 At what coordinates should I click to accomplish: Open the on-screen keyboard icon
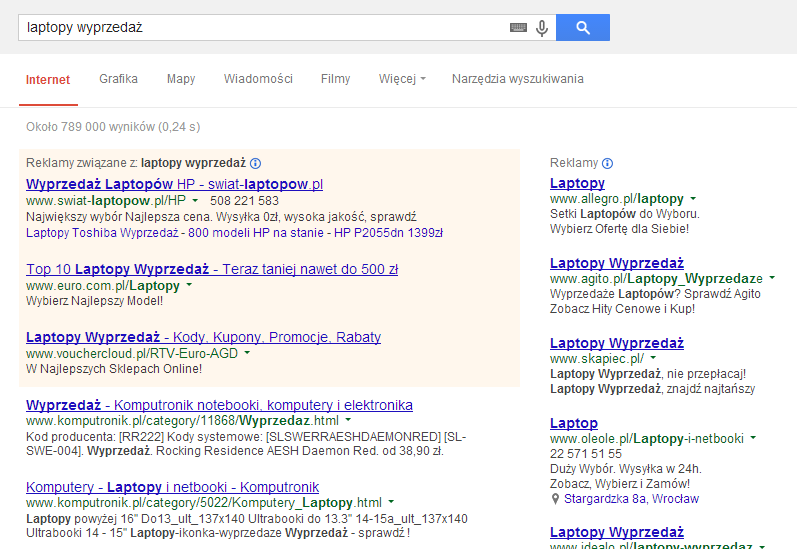pyautogui.click(x=518, y=27)
